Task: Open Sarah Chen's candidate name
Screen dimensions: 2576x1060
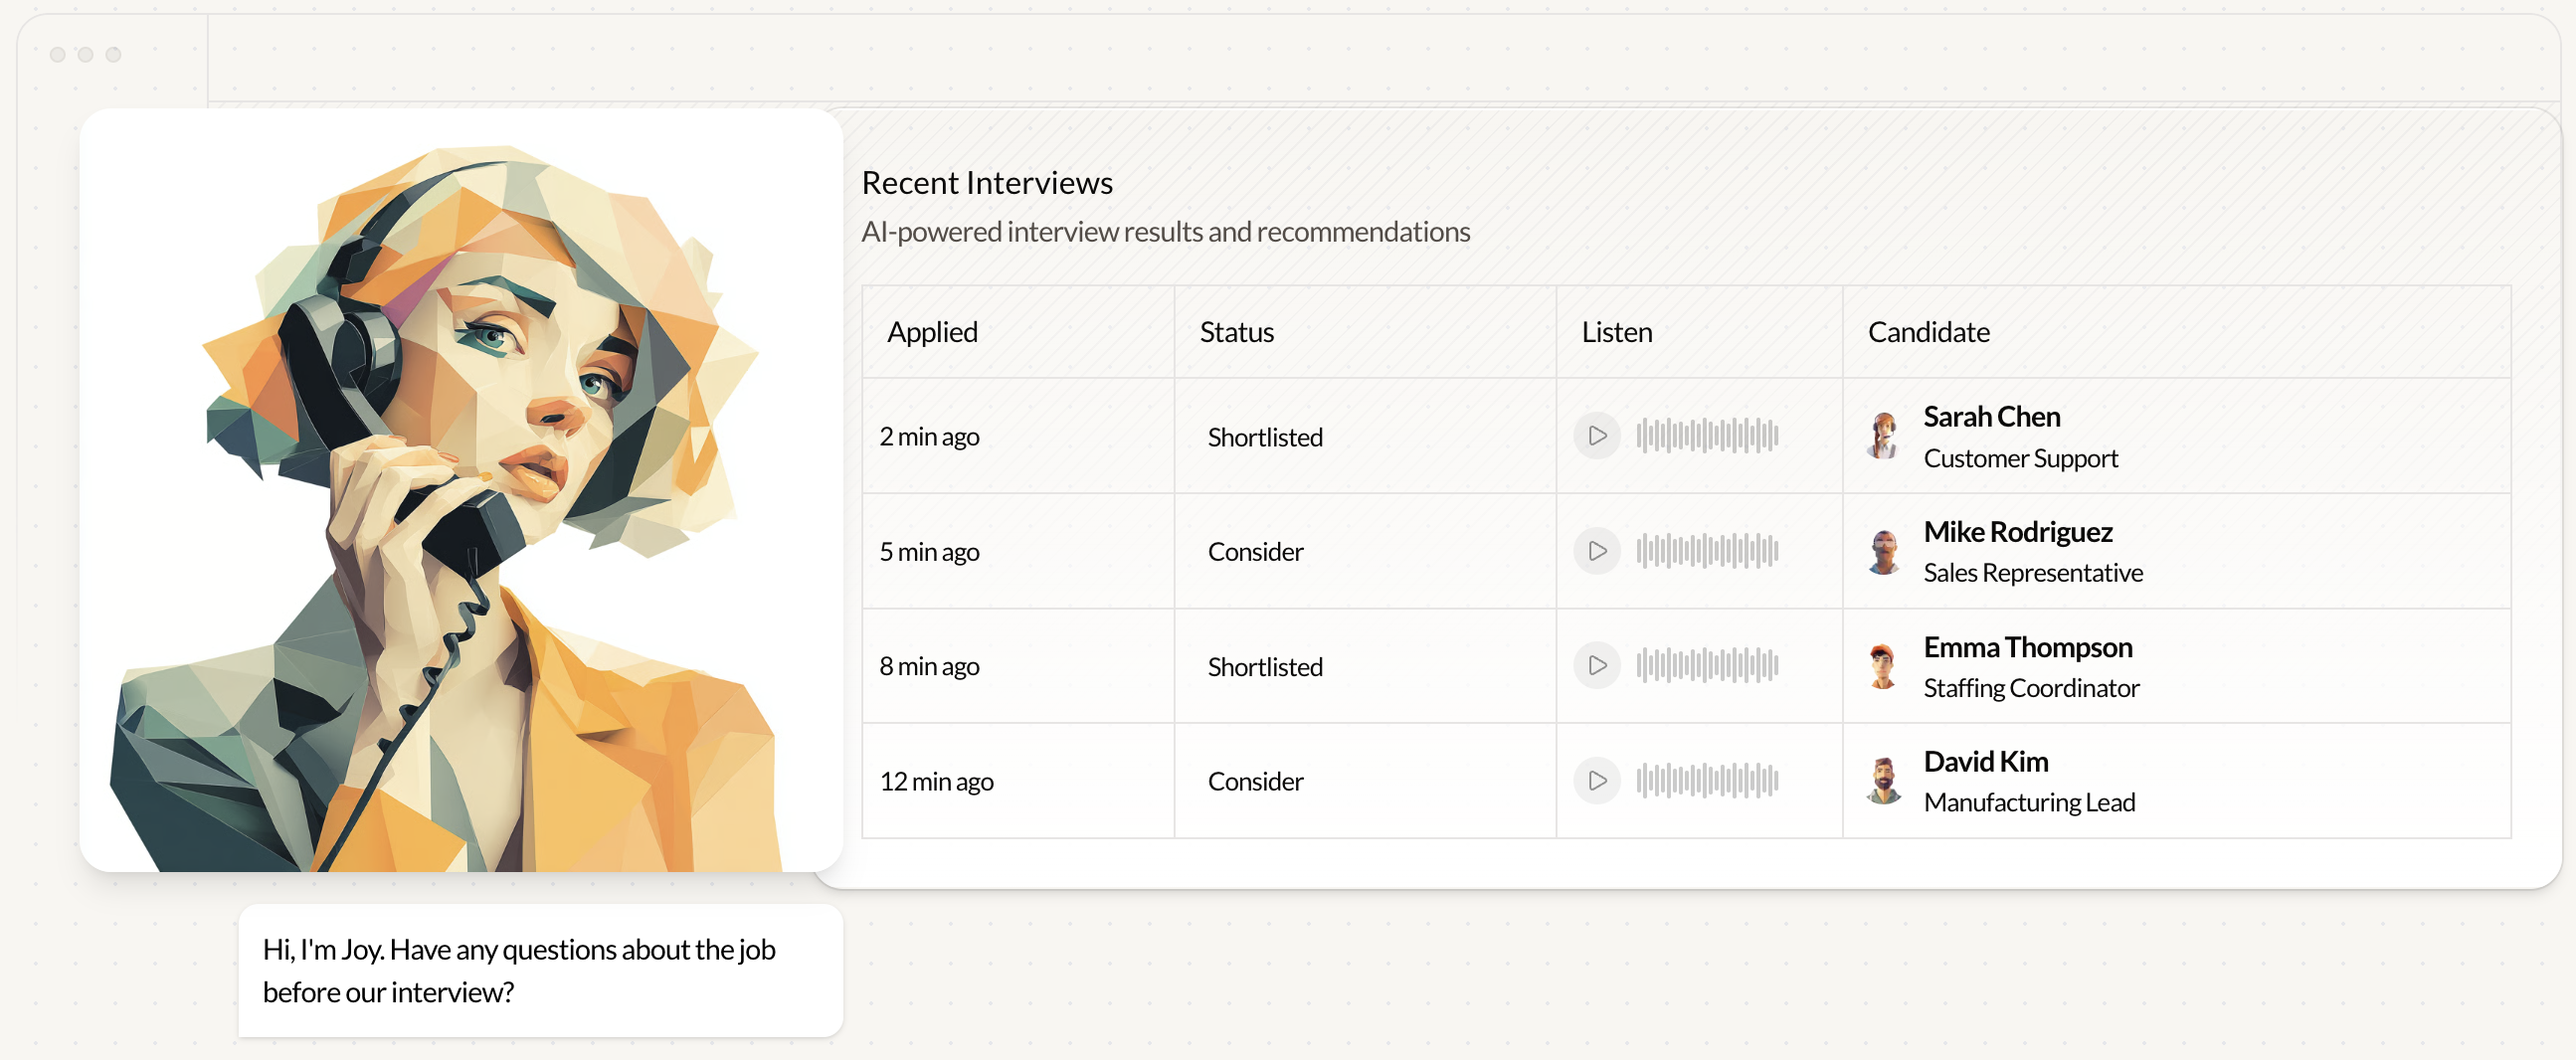Action: (x=1991, y=417)
